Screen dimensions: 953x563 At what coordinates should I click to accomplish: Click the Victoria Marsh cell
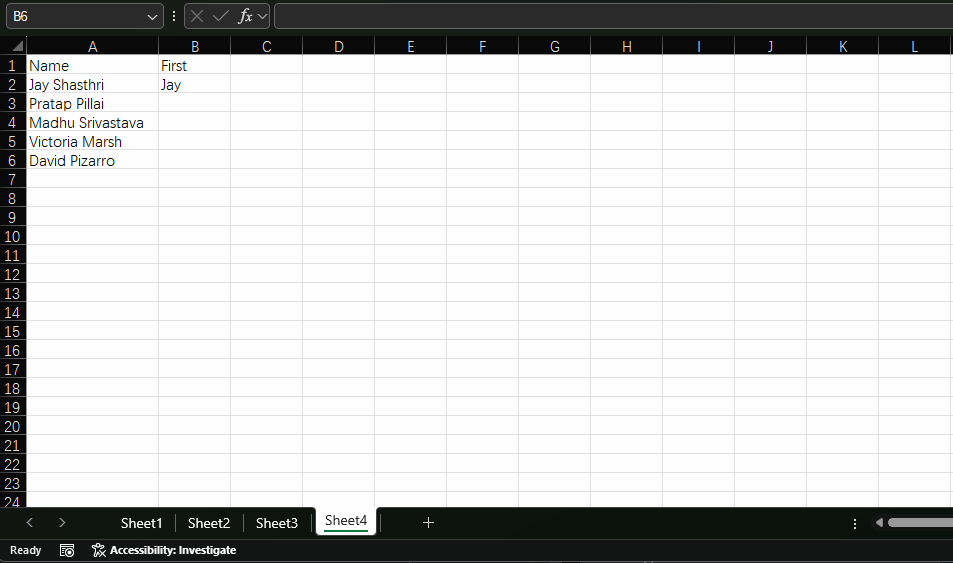(92, 142)
